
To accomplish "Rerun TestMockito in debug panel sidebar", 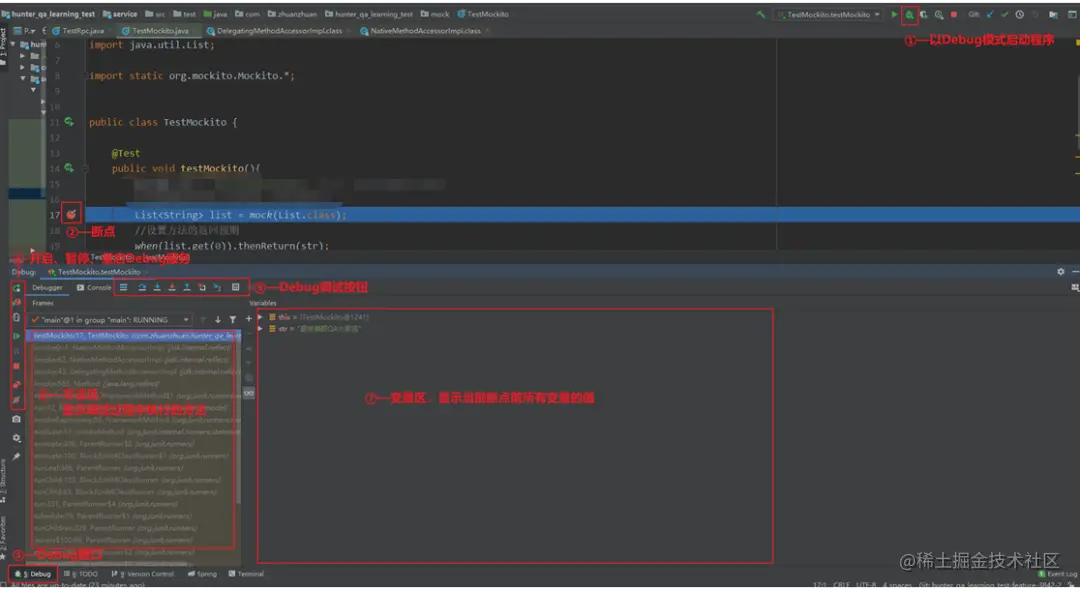I will [17, 288].
